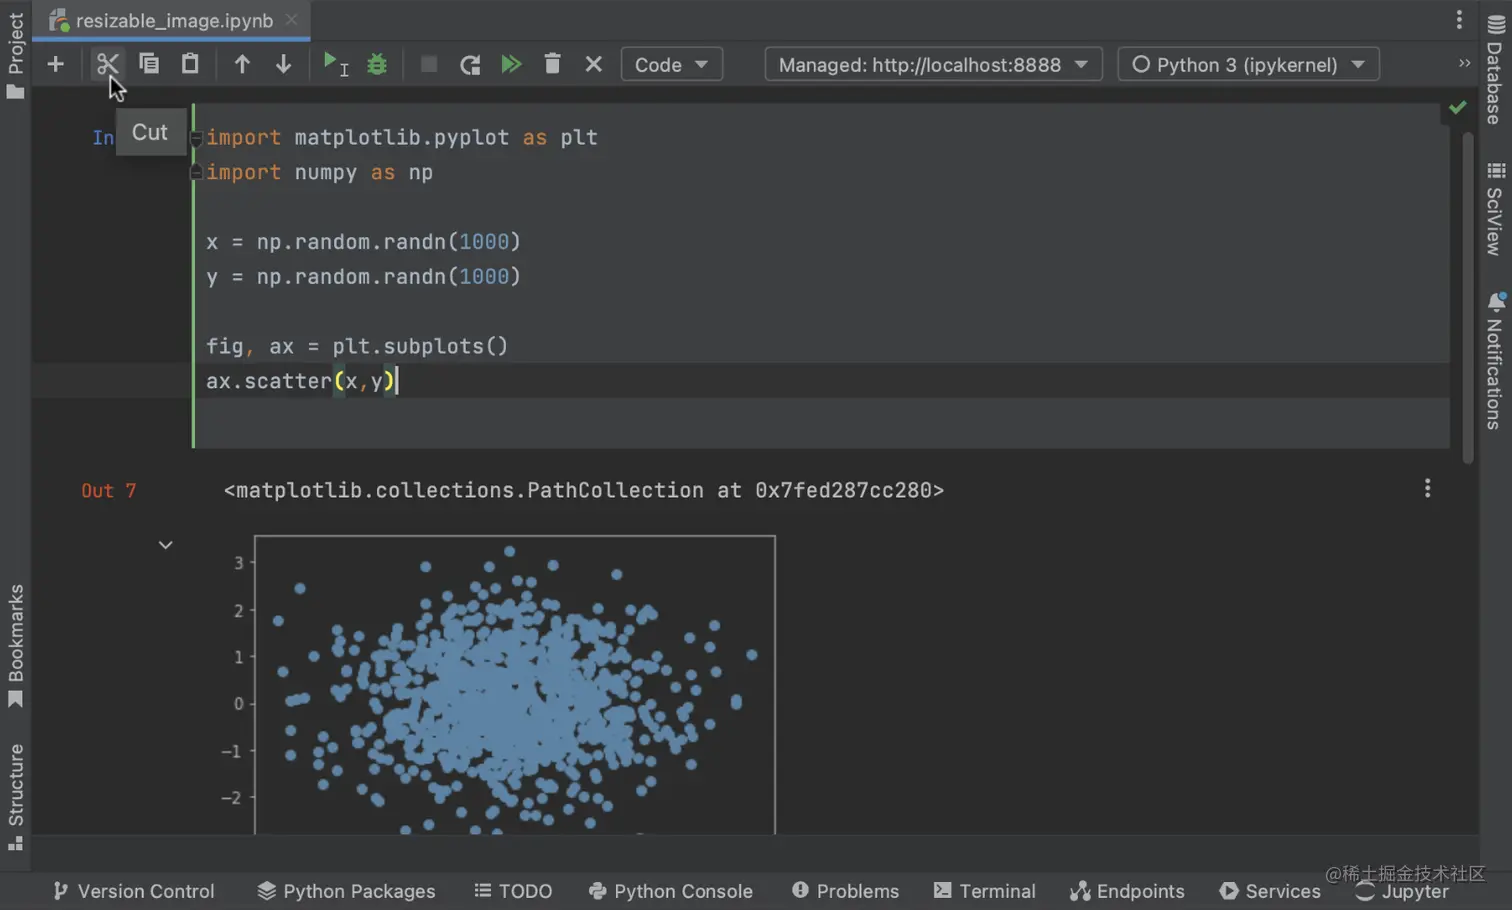1512x910 pixels.
Task: Click the 'Out 7' output label
Action: pyautogui.click(x=108, y=491)
